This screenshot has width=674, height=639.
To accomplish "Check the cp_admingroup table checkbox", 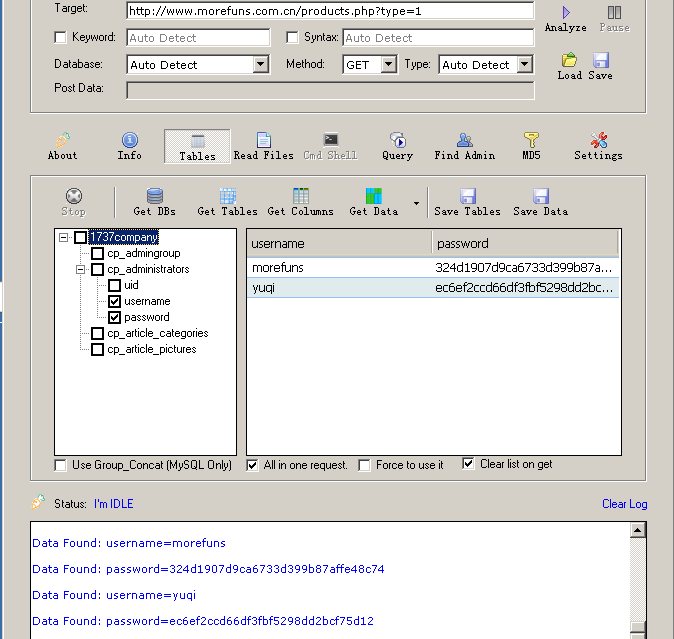I will (x=98, y=254).
